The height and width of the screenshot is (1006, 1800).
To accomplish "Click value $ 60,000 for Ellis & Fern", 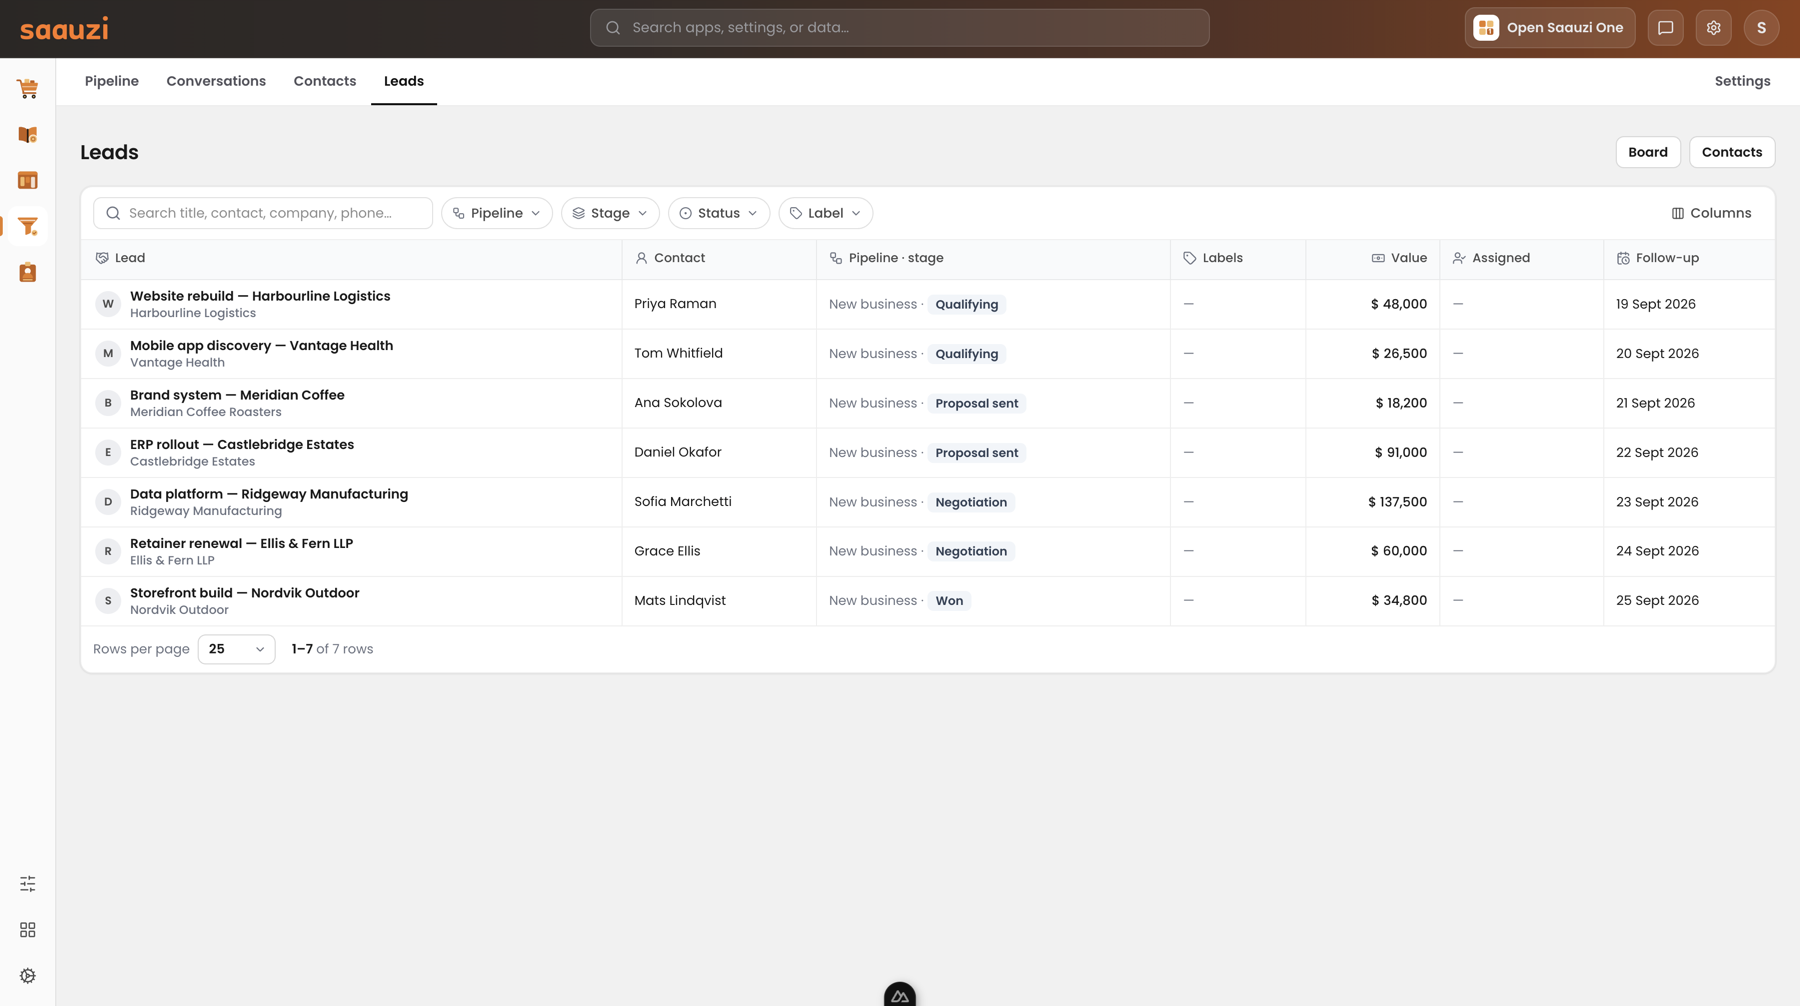I will pos(1399,551).
